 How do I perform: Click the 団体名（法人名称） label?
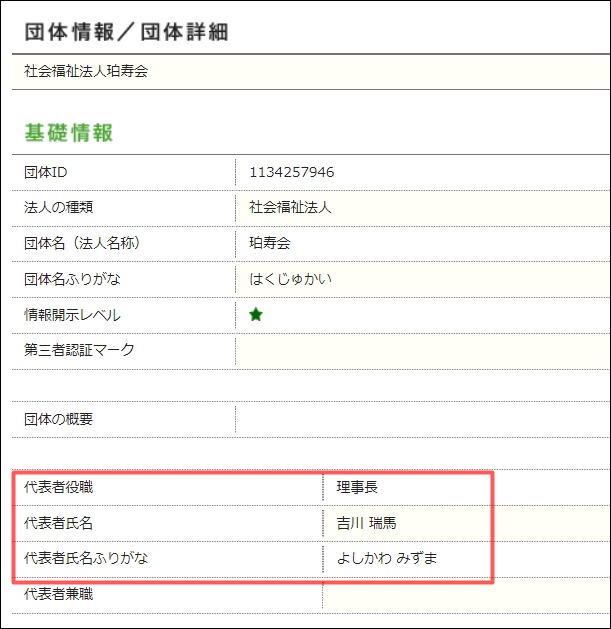pos(82,243)
